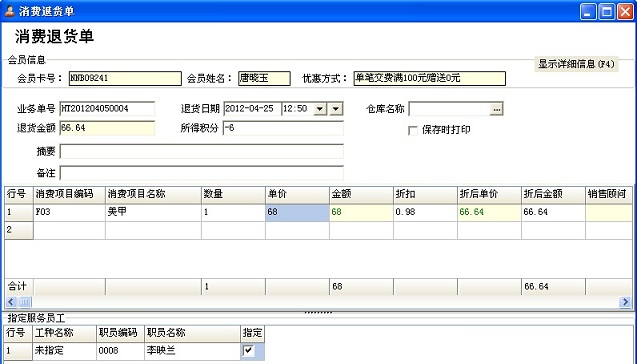The height and width of the screenshot is (364, 637).
Task: Click the 所得积分 field
Action: tap(283, 128)
